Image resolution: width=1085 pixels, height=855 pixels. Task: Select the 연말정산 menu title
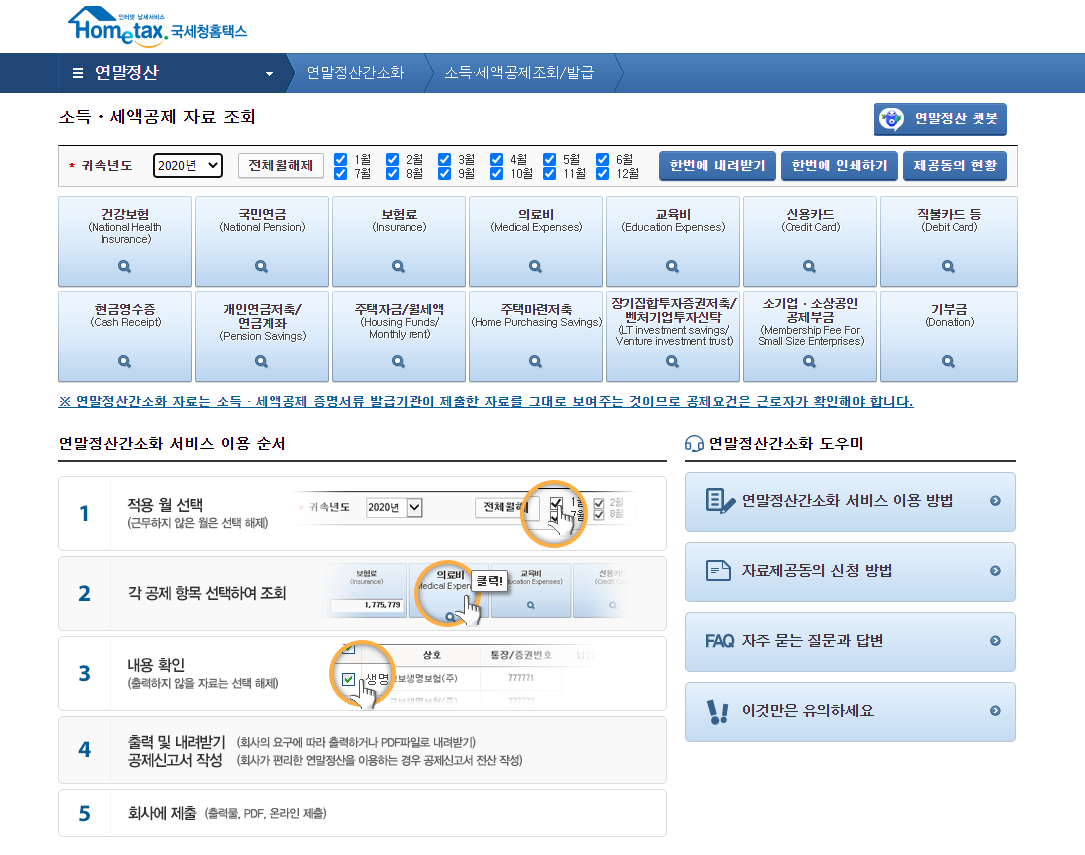coord(127,73)
